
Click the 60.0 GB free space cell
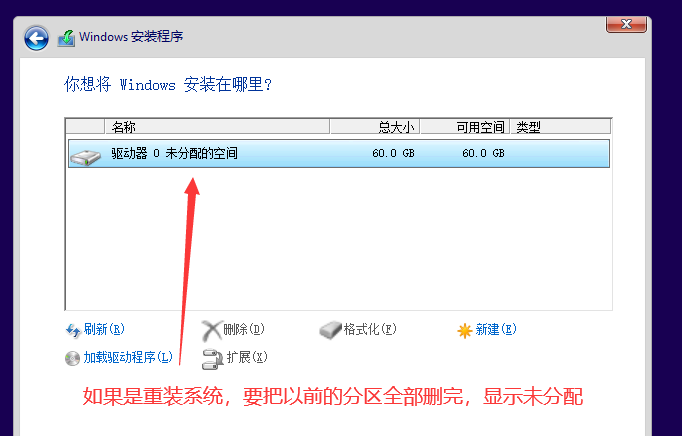click(x=483, y=153)
